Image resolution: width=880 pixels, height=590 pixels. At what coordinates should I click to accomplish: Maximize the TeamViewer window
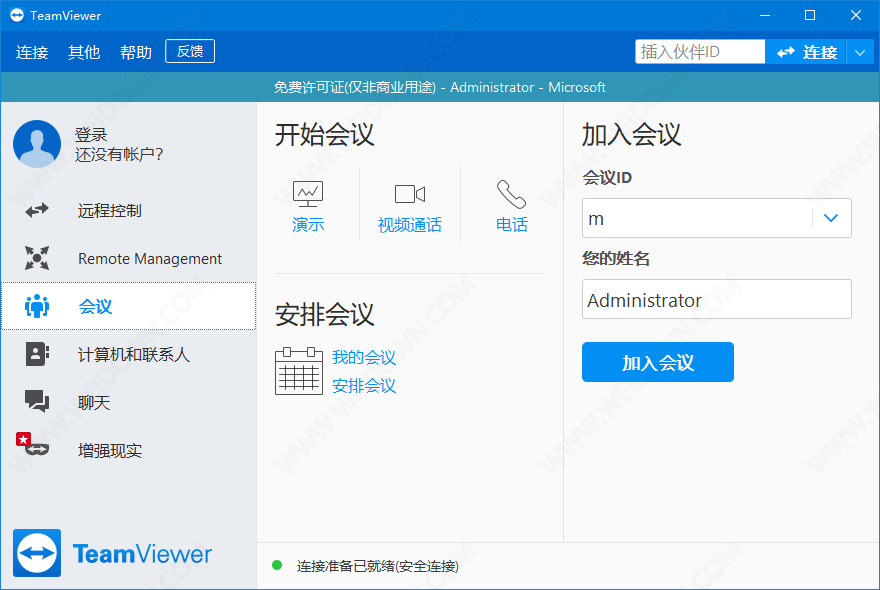pyautogui.click(x=810, y=15)
